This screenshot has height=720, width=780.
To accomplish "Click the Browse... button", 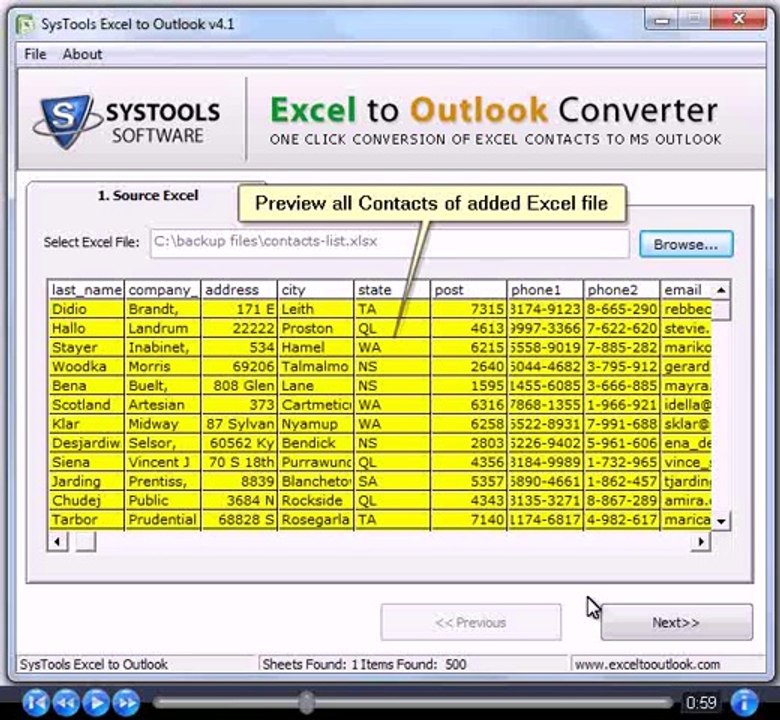I will 686,244.
